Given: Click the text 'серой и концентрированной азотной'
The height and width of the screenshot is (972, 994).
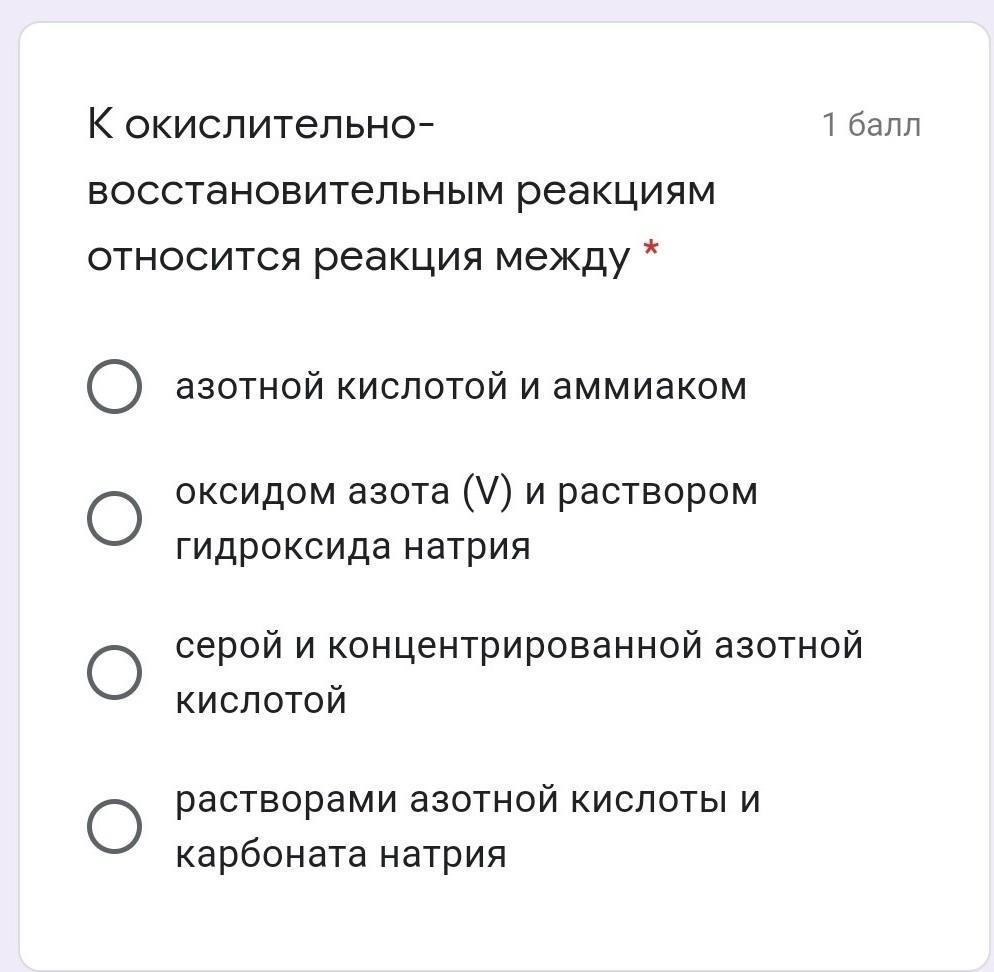Looking at the screenshot, I should click(x=518, y=645).
